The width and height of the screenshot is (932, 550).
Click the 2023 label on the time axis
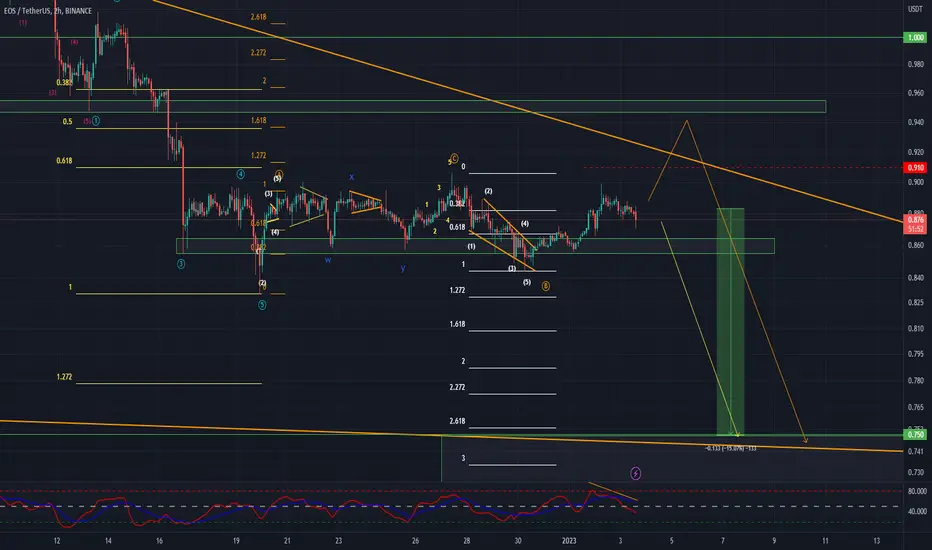[x=569, y=540]
